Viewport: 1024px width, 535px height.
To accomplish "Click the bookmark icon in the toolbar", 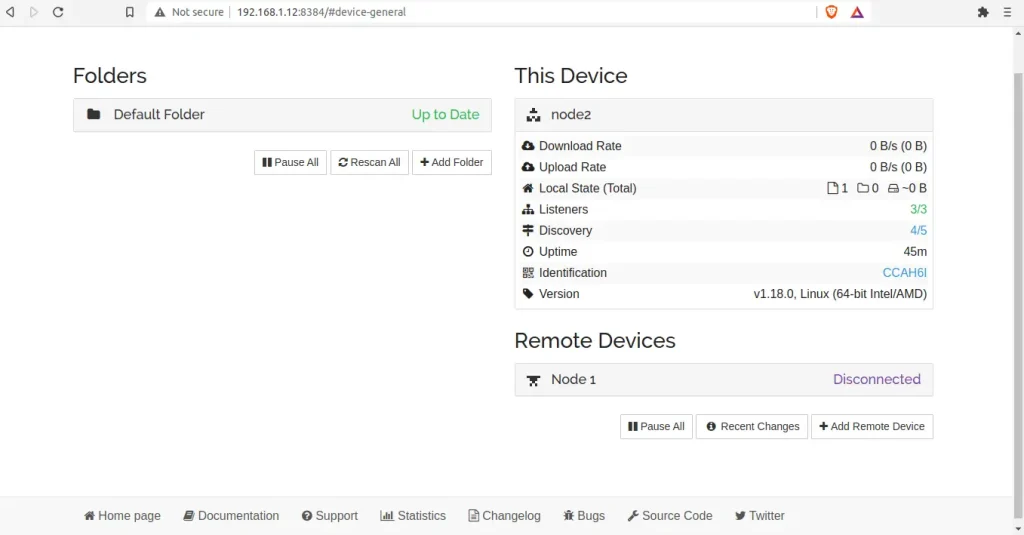I will [129, 12].
